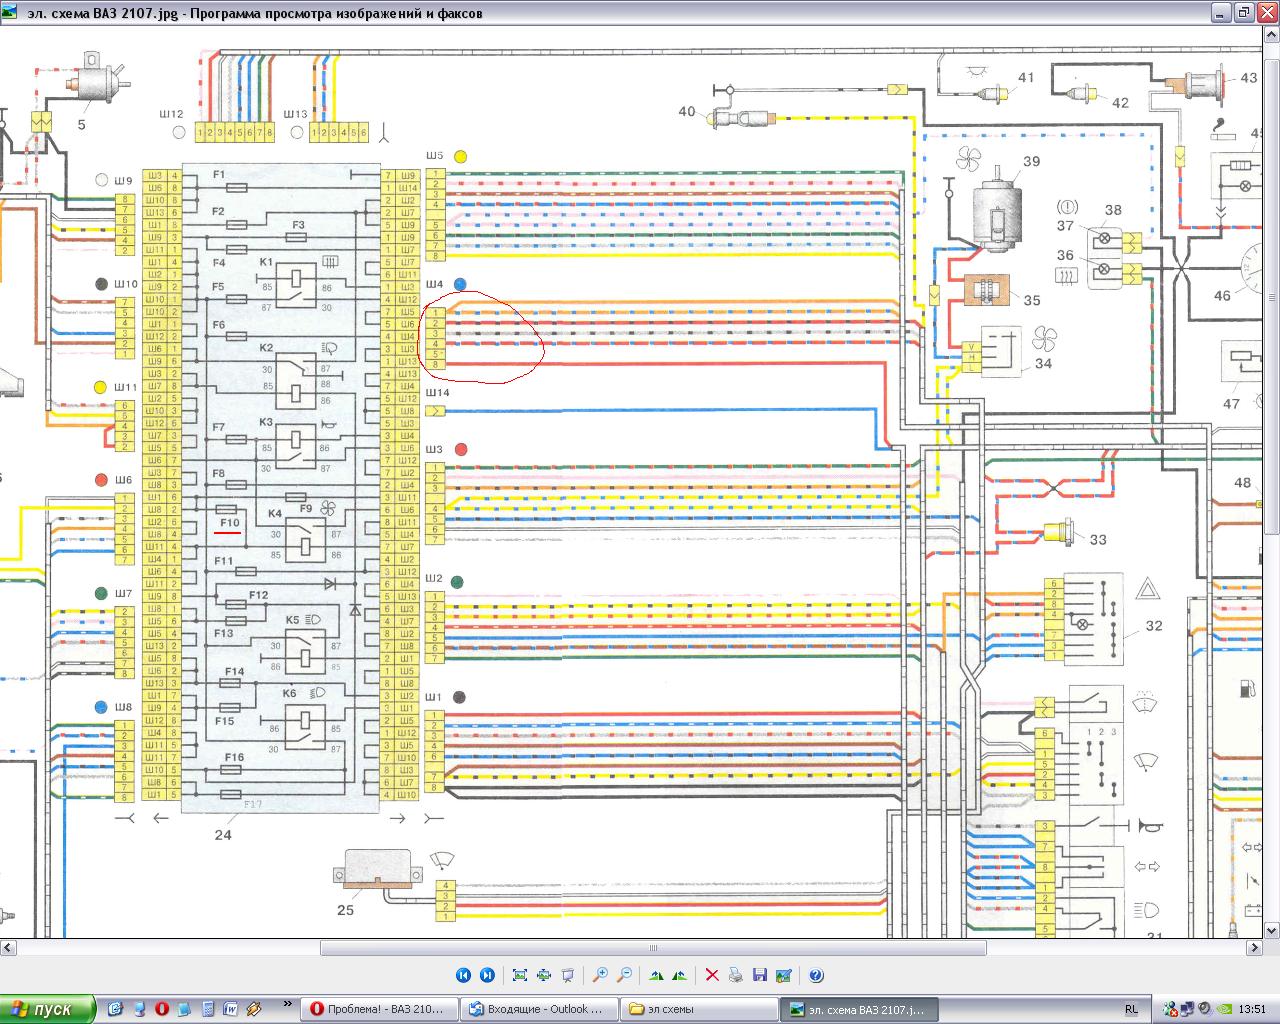Delete the current image file

click(x=712, y=975)
